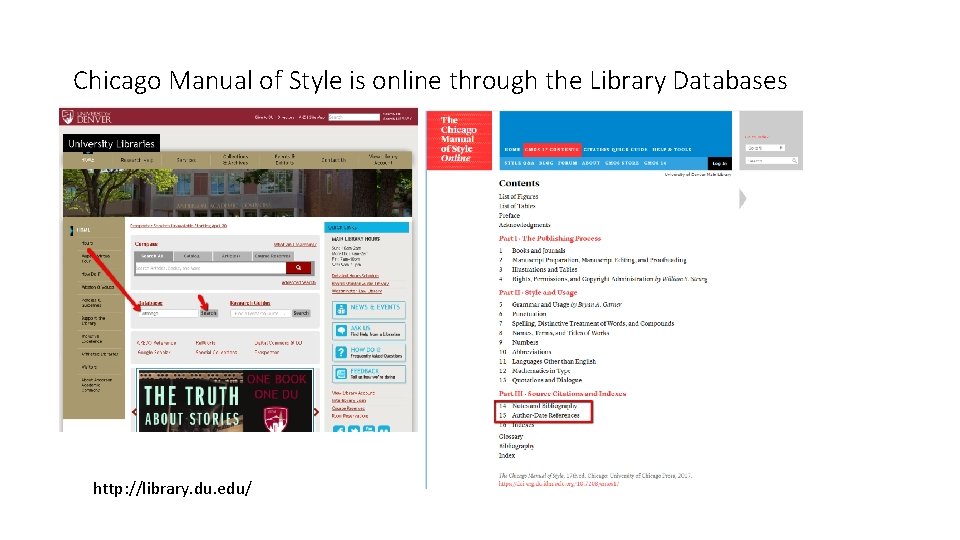Open the View Library Account menu item

coord(383,160)
